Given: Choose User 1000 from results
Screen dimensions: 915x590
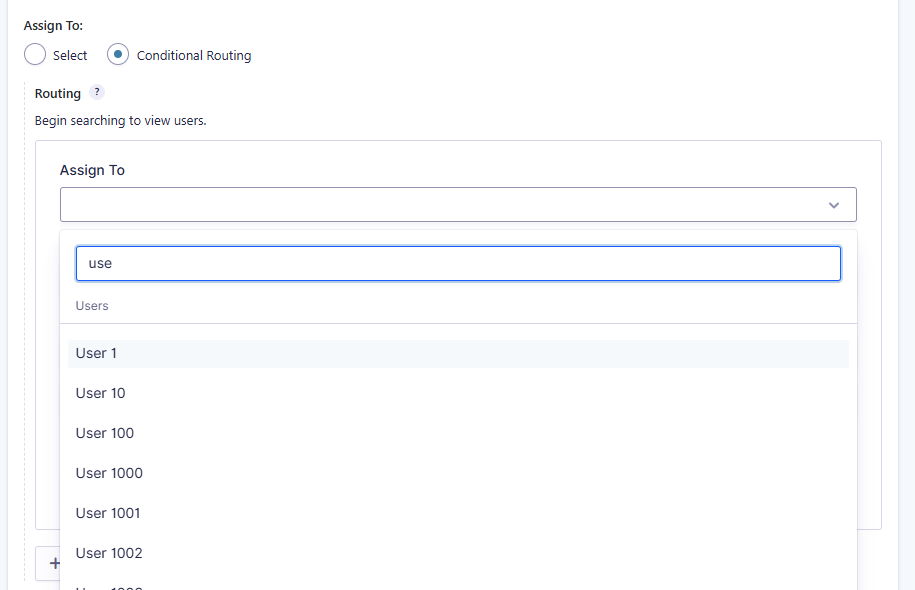Looking at the screenshot, I should click(x=109, y=473).
